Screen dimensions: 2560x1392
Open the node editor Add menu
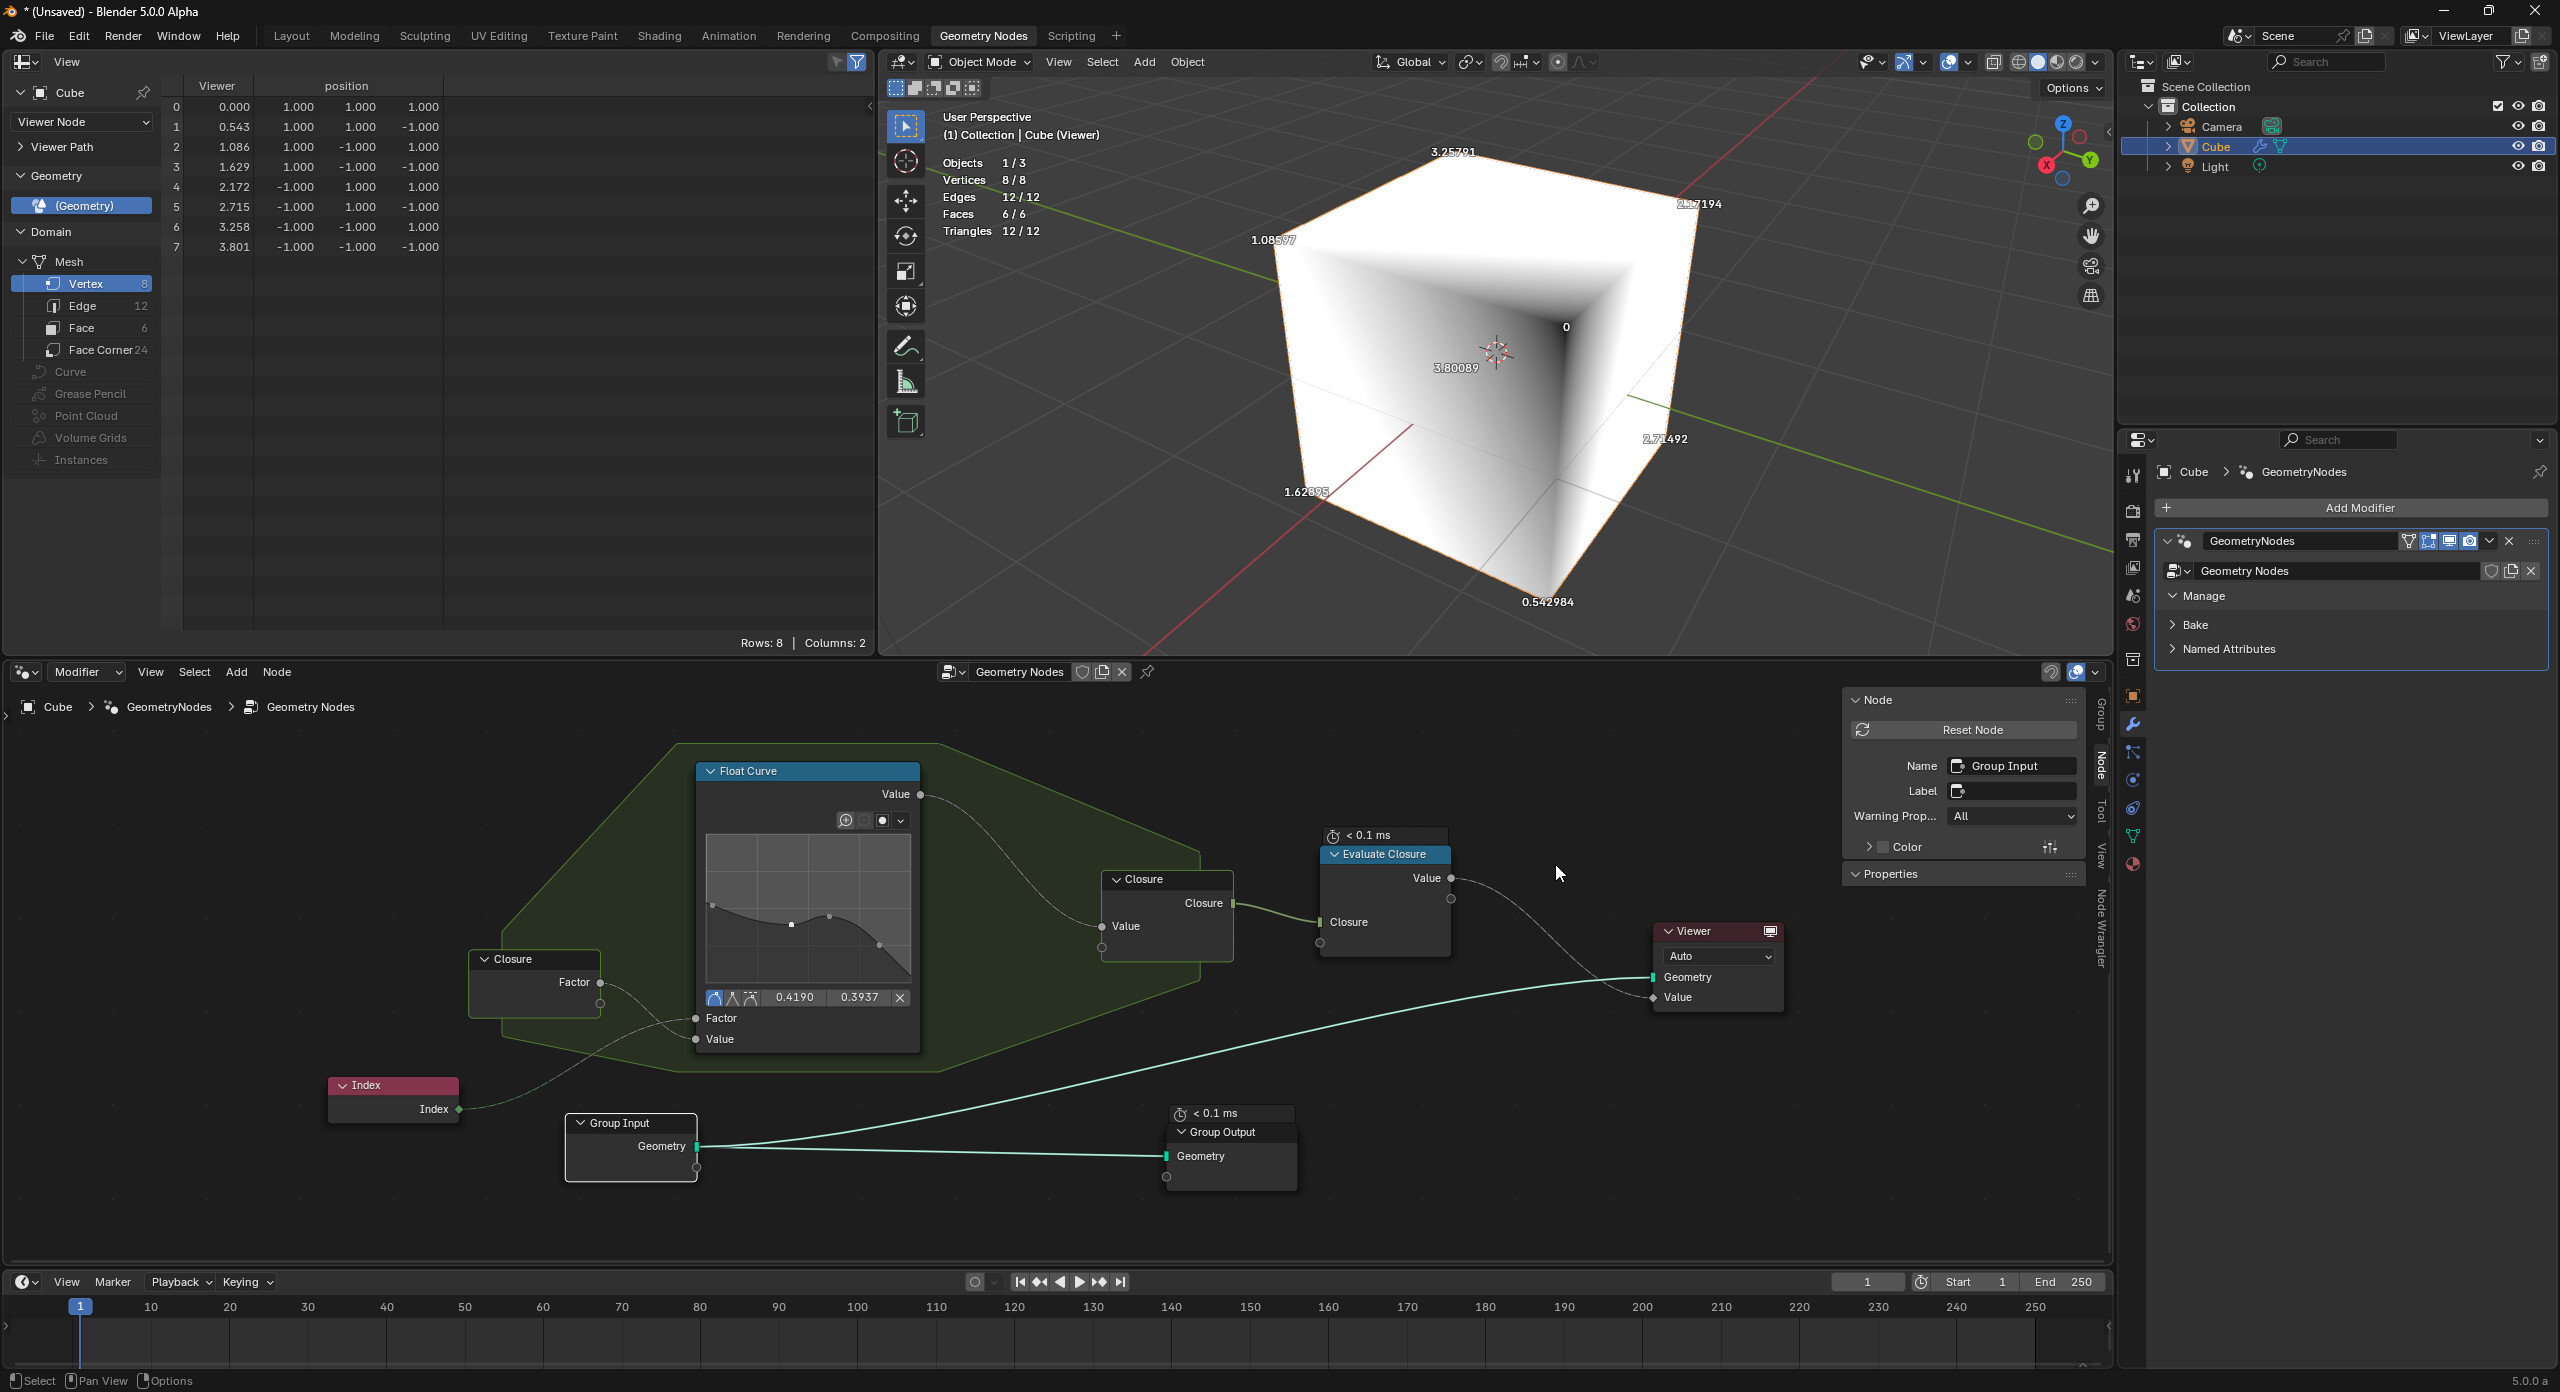(x=236, y=672)
